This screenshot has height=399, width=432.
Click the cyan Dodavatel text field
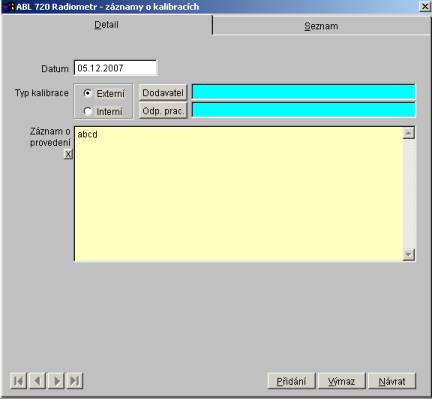click(x=304, y=92)
